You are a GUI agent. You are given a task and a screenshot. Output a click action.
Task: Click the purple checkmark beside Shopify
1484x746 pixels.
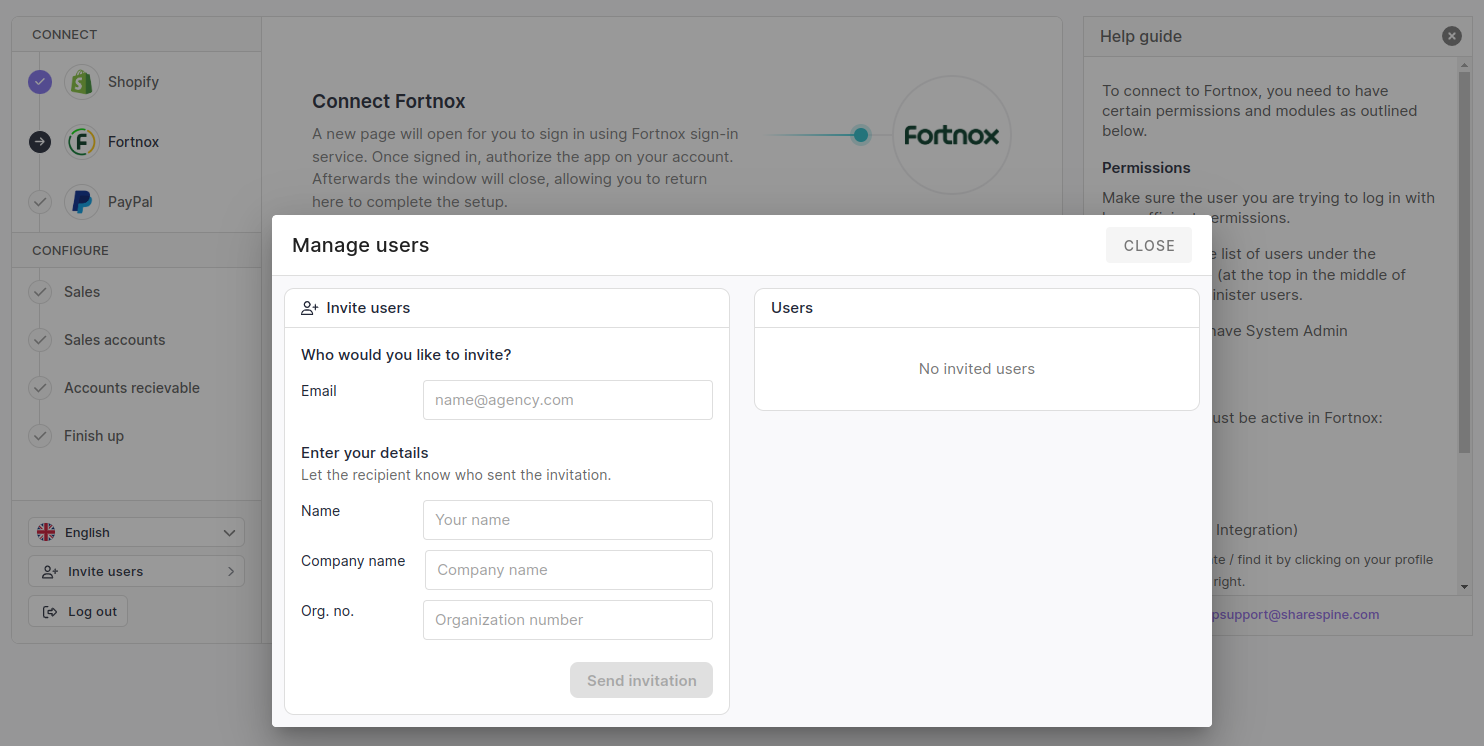(40, 82)
